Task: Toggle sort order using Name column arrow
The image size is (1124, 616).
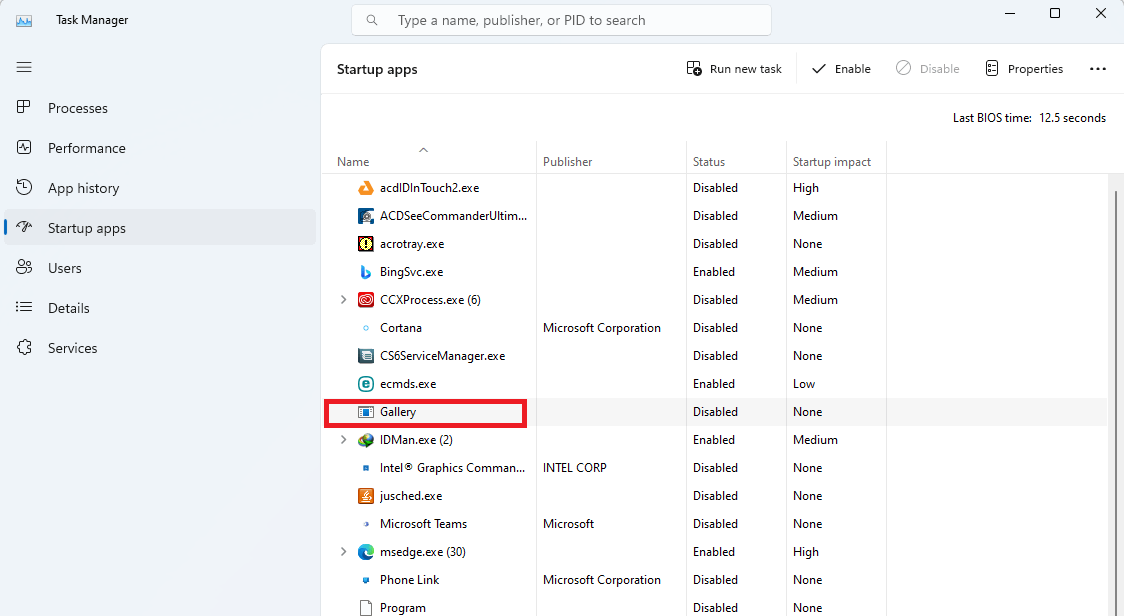Action: (x=423, y=150)
